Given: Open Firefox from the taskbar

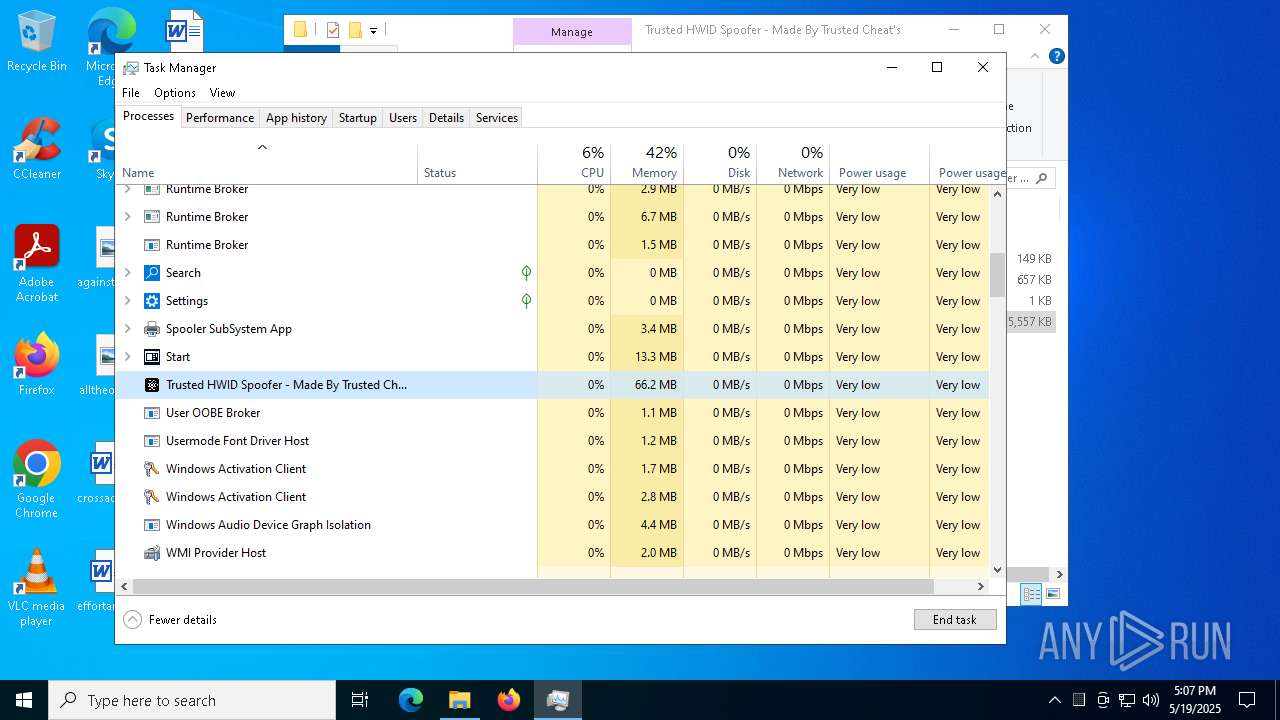Looking at the screenshot, I should tap(509, 700).
